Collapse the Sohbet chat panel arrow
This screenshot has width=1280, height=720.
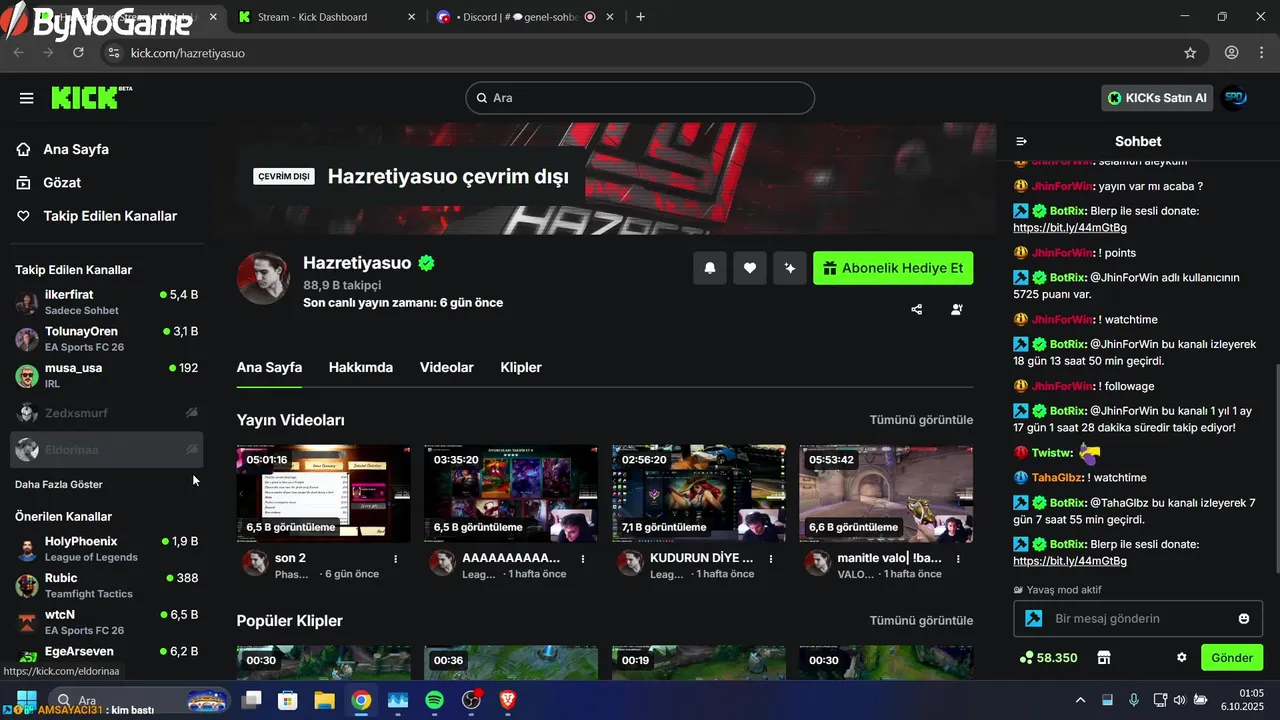(1021, 142)
